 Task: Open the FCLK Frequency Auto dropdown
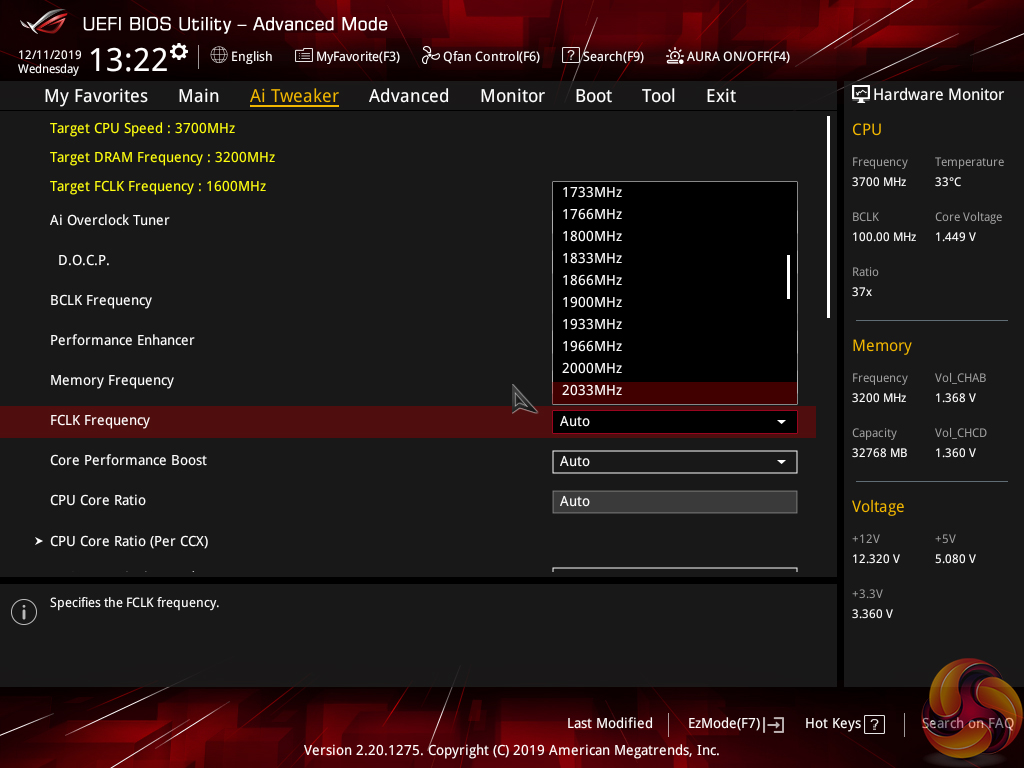point(674,421)
